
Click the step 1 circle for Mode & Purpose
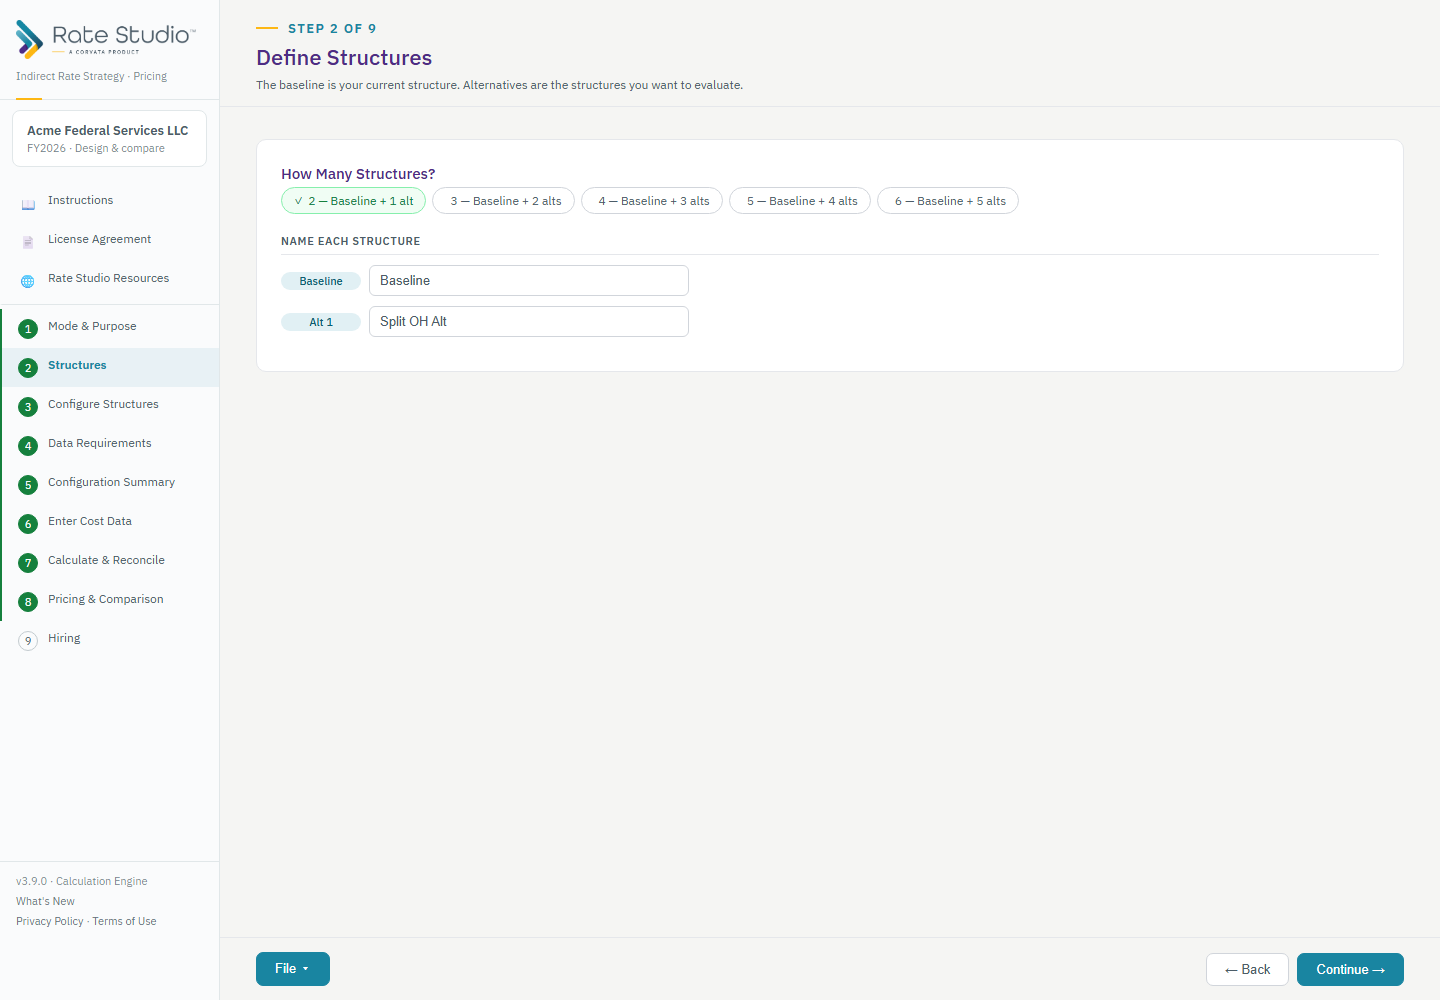[x=28, y=329]
